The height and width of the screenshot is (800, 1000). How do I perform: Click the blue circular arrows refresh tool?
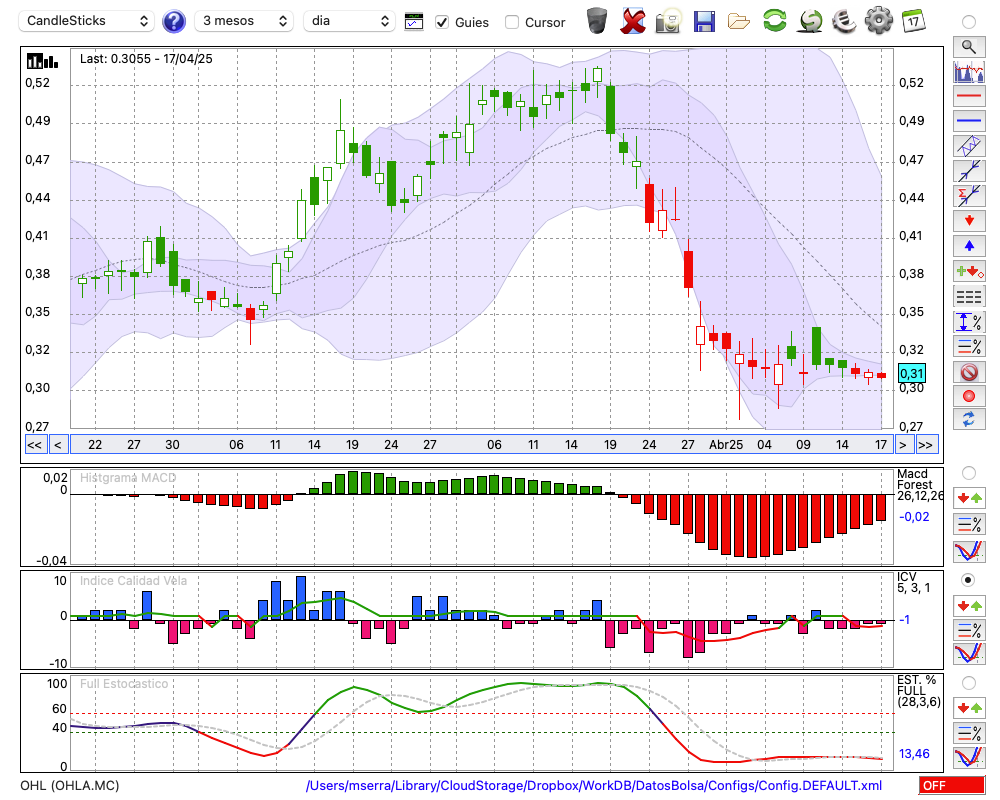coord(969,420)
